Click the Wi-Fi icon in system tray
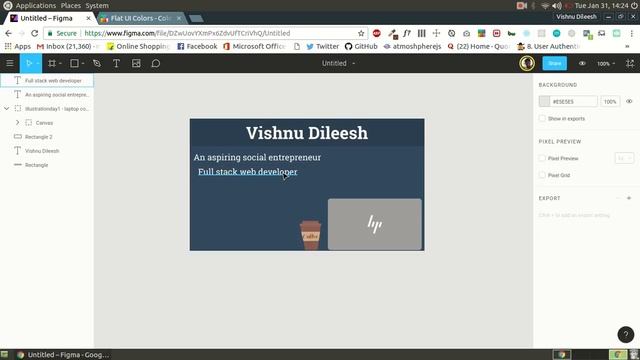The height and width of the screenshot is (360, 640). click(545, 6)
